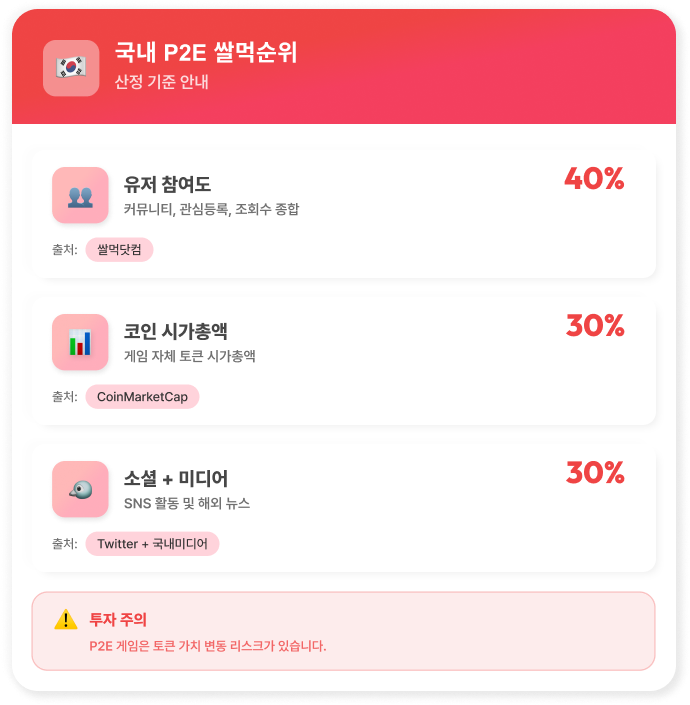Viewport: 690px width, 705px height.
Task: Click the P2E token risk warning text
Action: [x=207, y=646]
